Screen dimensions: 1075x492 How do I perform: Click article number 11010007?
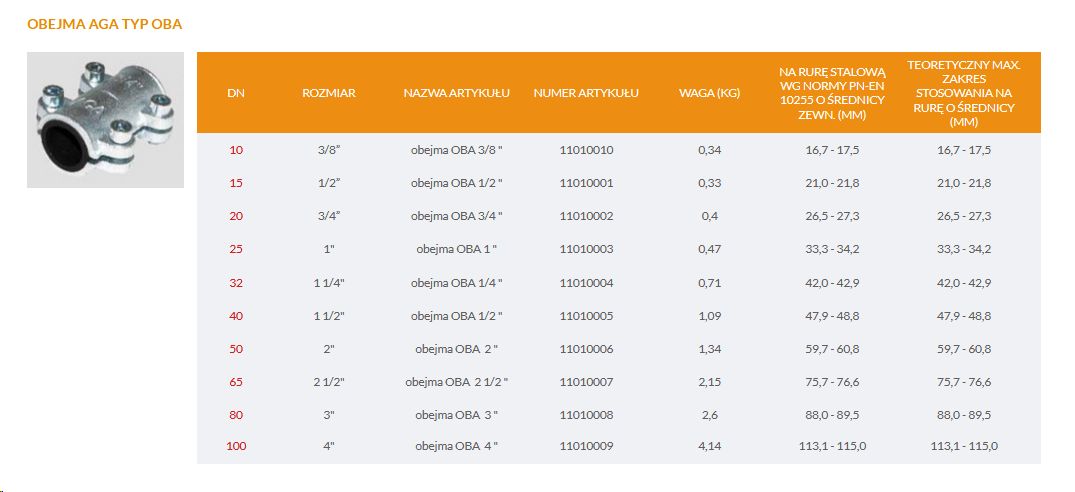tap(586, 382)
